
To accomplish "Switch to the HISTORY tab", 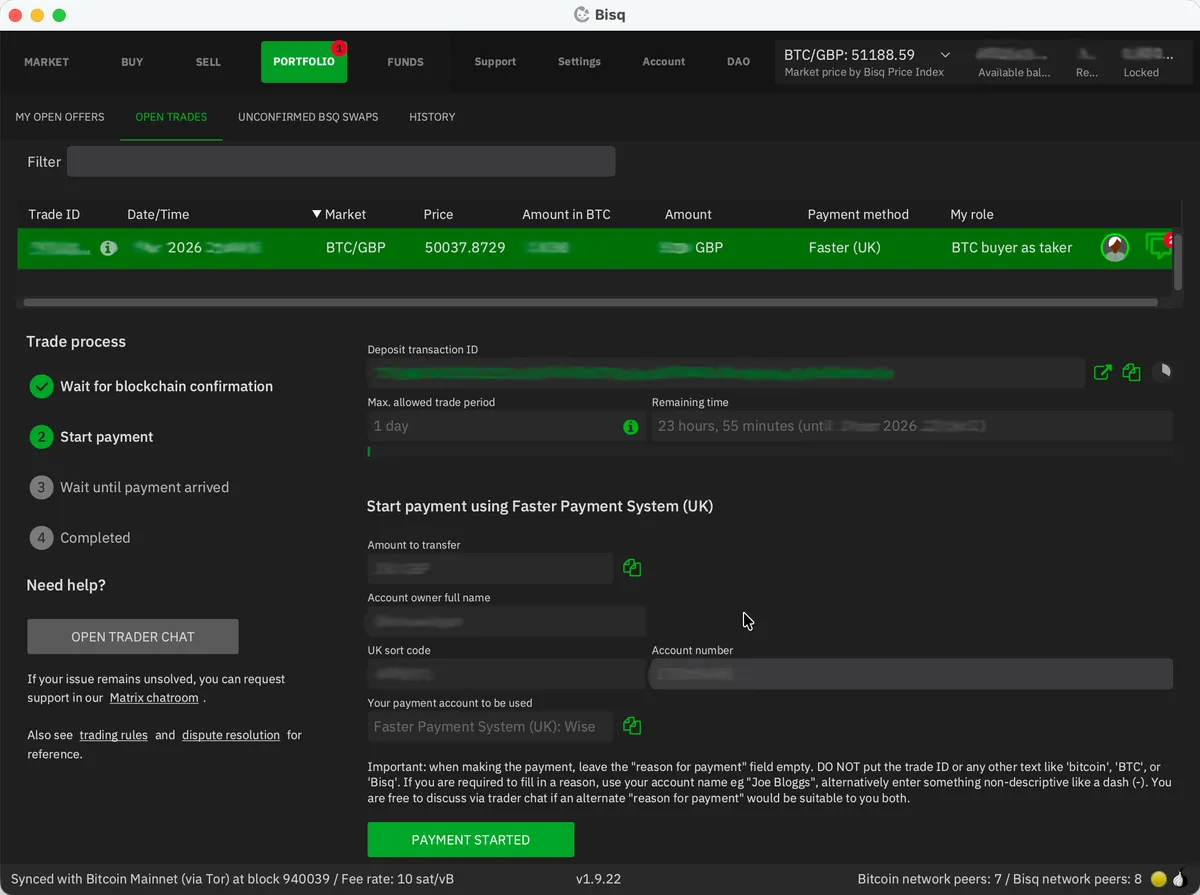I will (x=432, y=117).
